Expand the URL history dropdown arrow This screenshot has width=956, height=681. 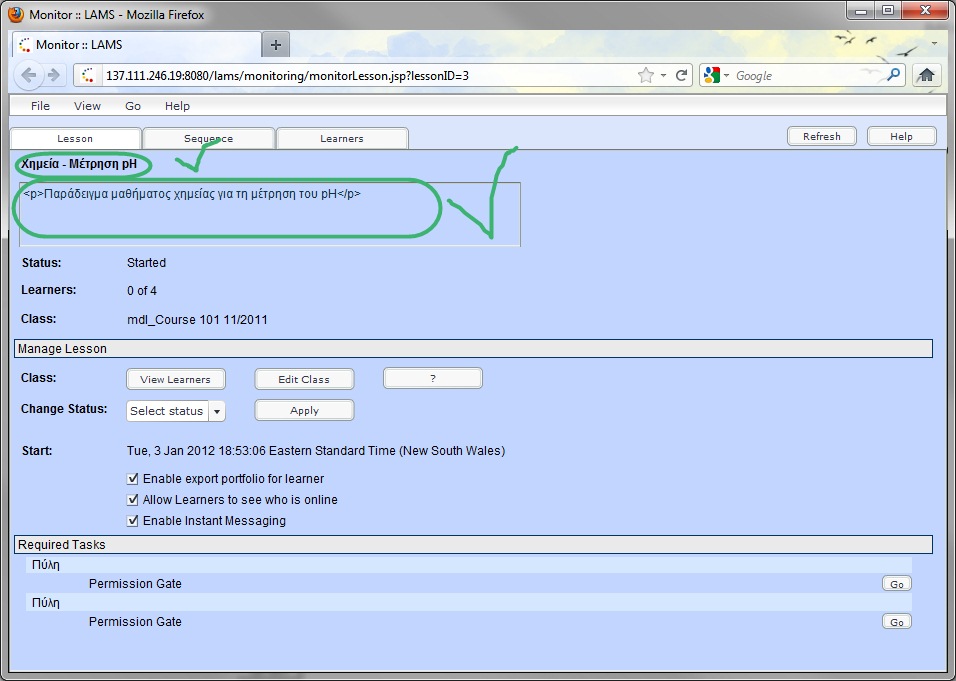tap(662, 75)
